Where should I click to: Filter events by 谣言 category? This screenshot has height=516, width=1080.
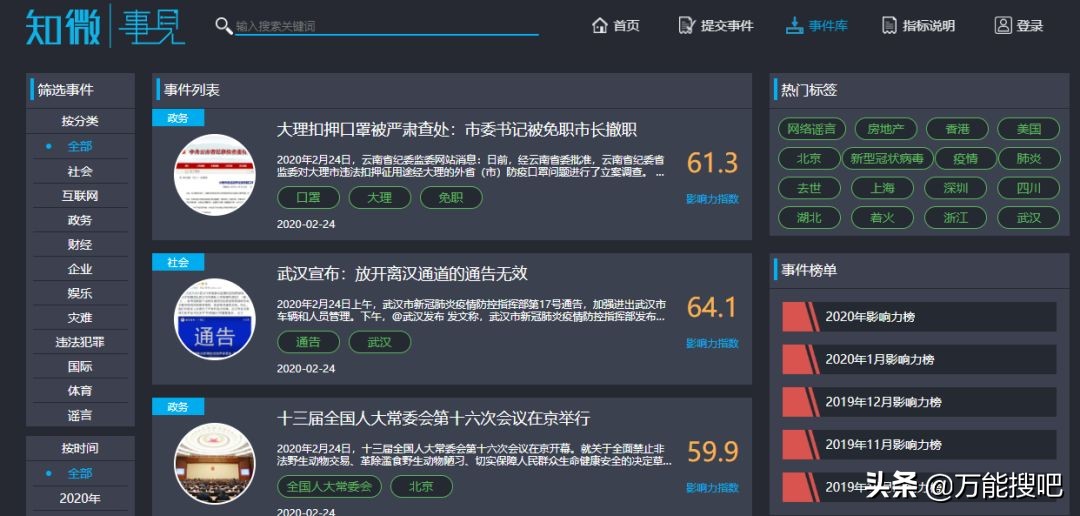point(80,415)
